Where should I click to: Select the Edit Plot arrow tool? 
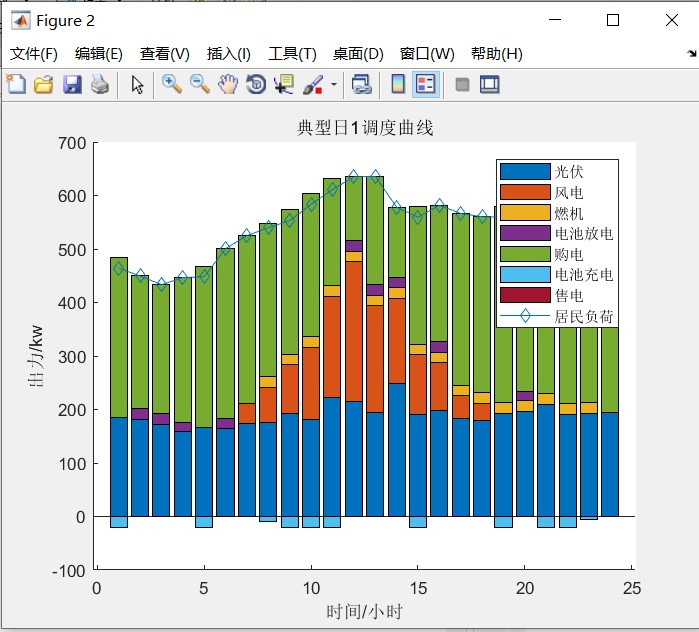[137, 84]
